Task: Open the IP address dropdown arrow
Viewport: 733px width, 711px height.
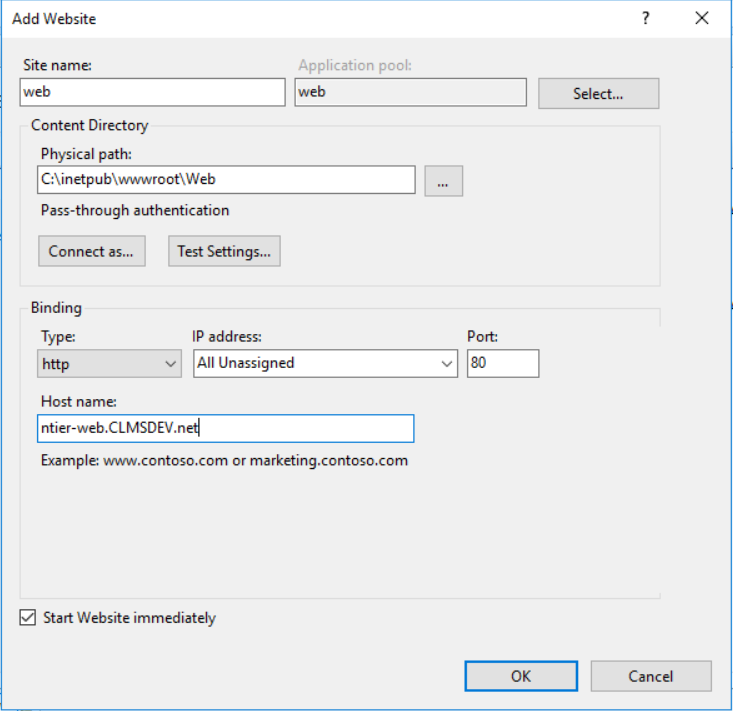Action: click(447, 364)
